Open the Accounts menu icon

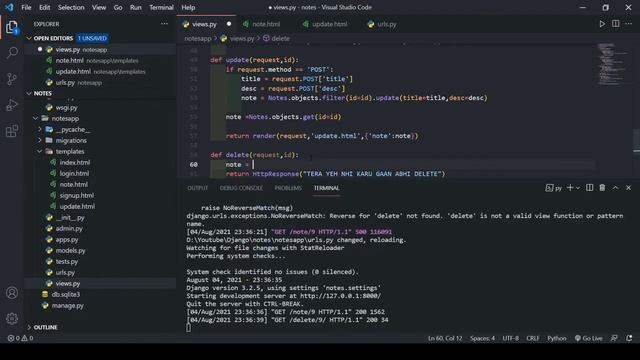(x=12, y=293)
